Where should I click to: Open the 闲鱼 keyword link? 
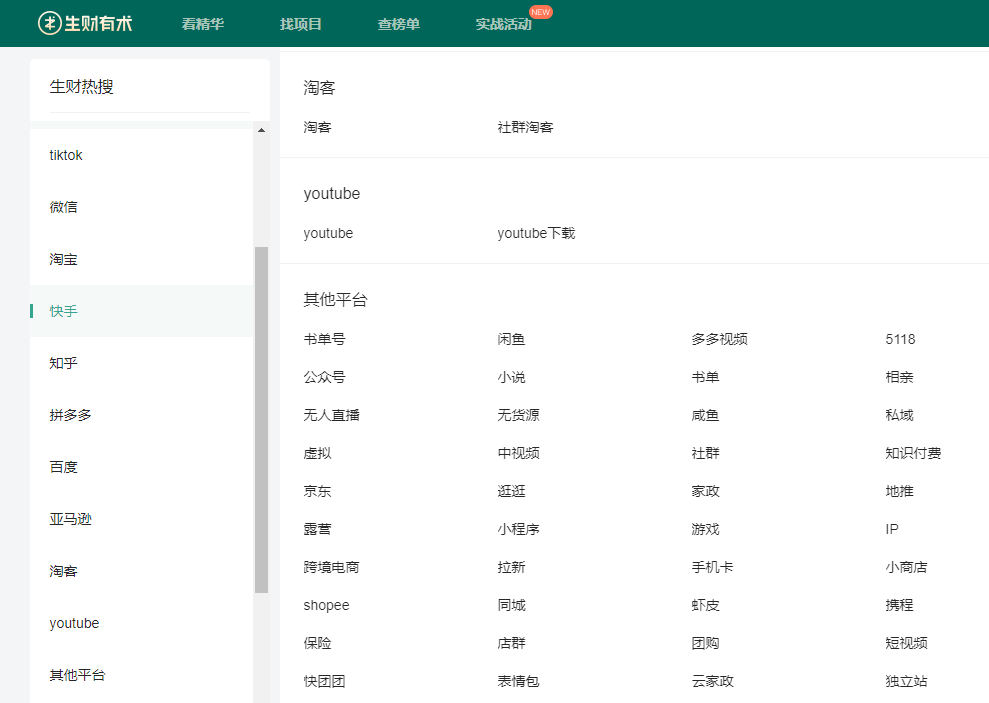tap(511, 339)
